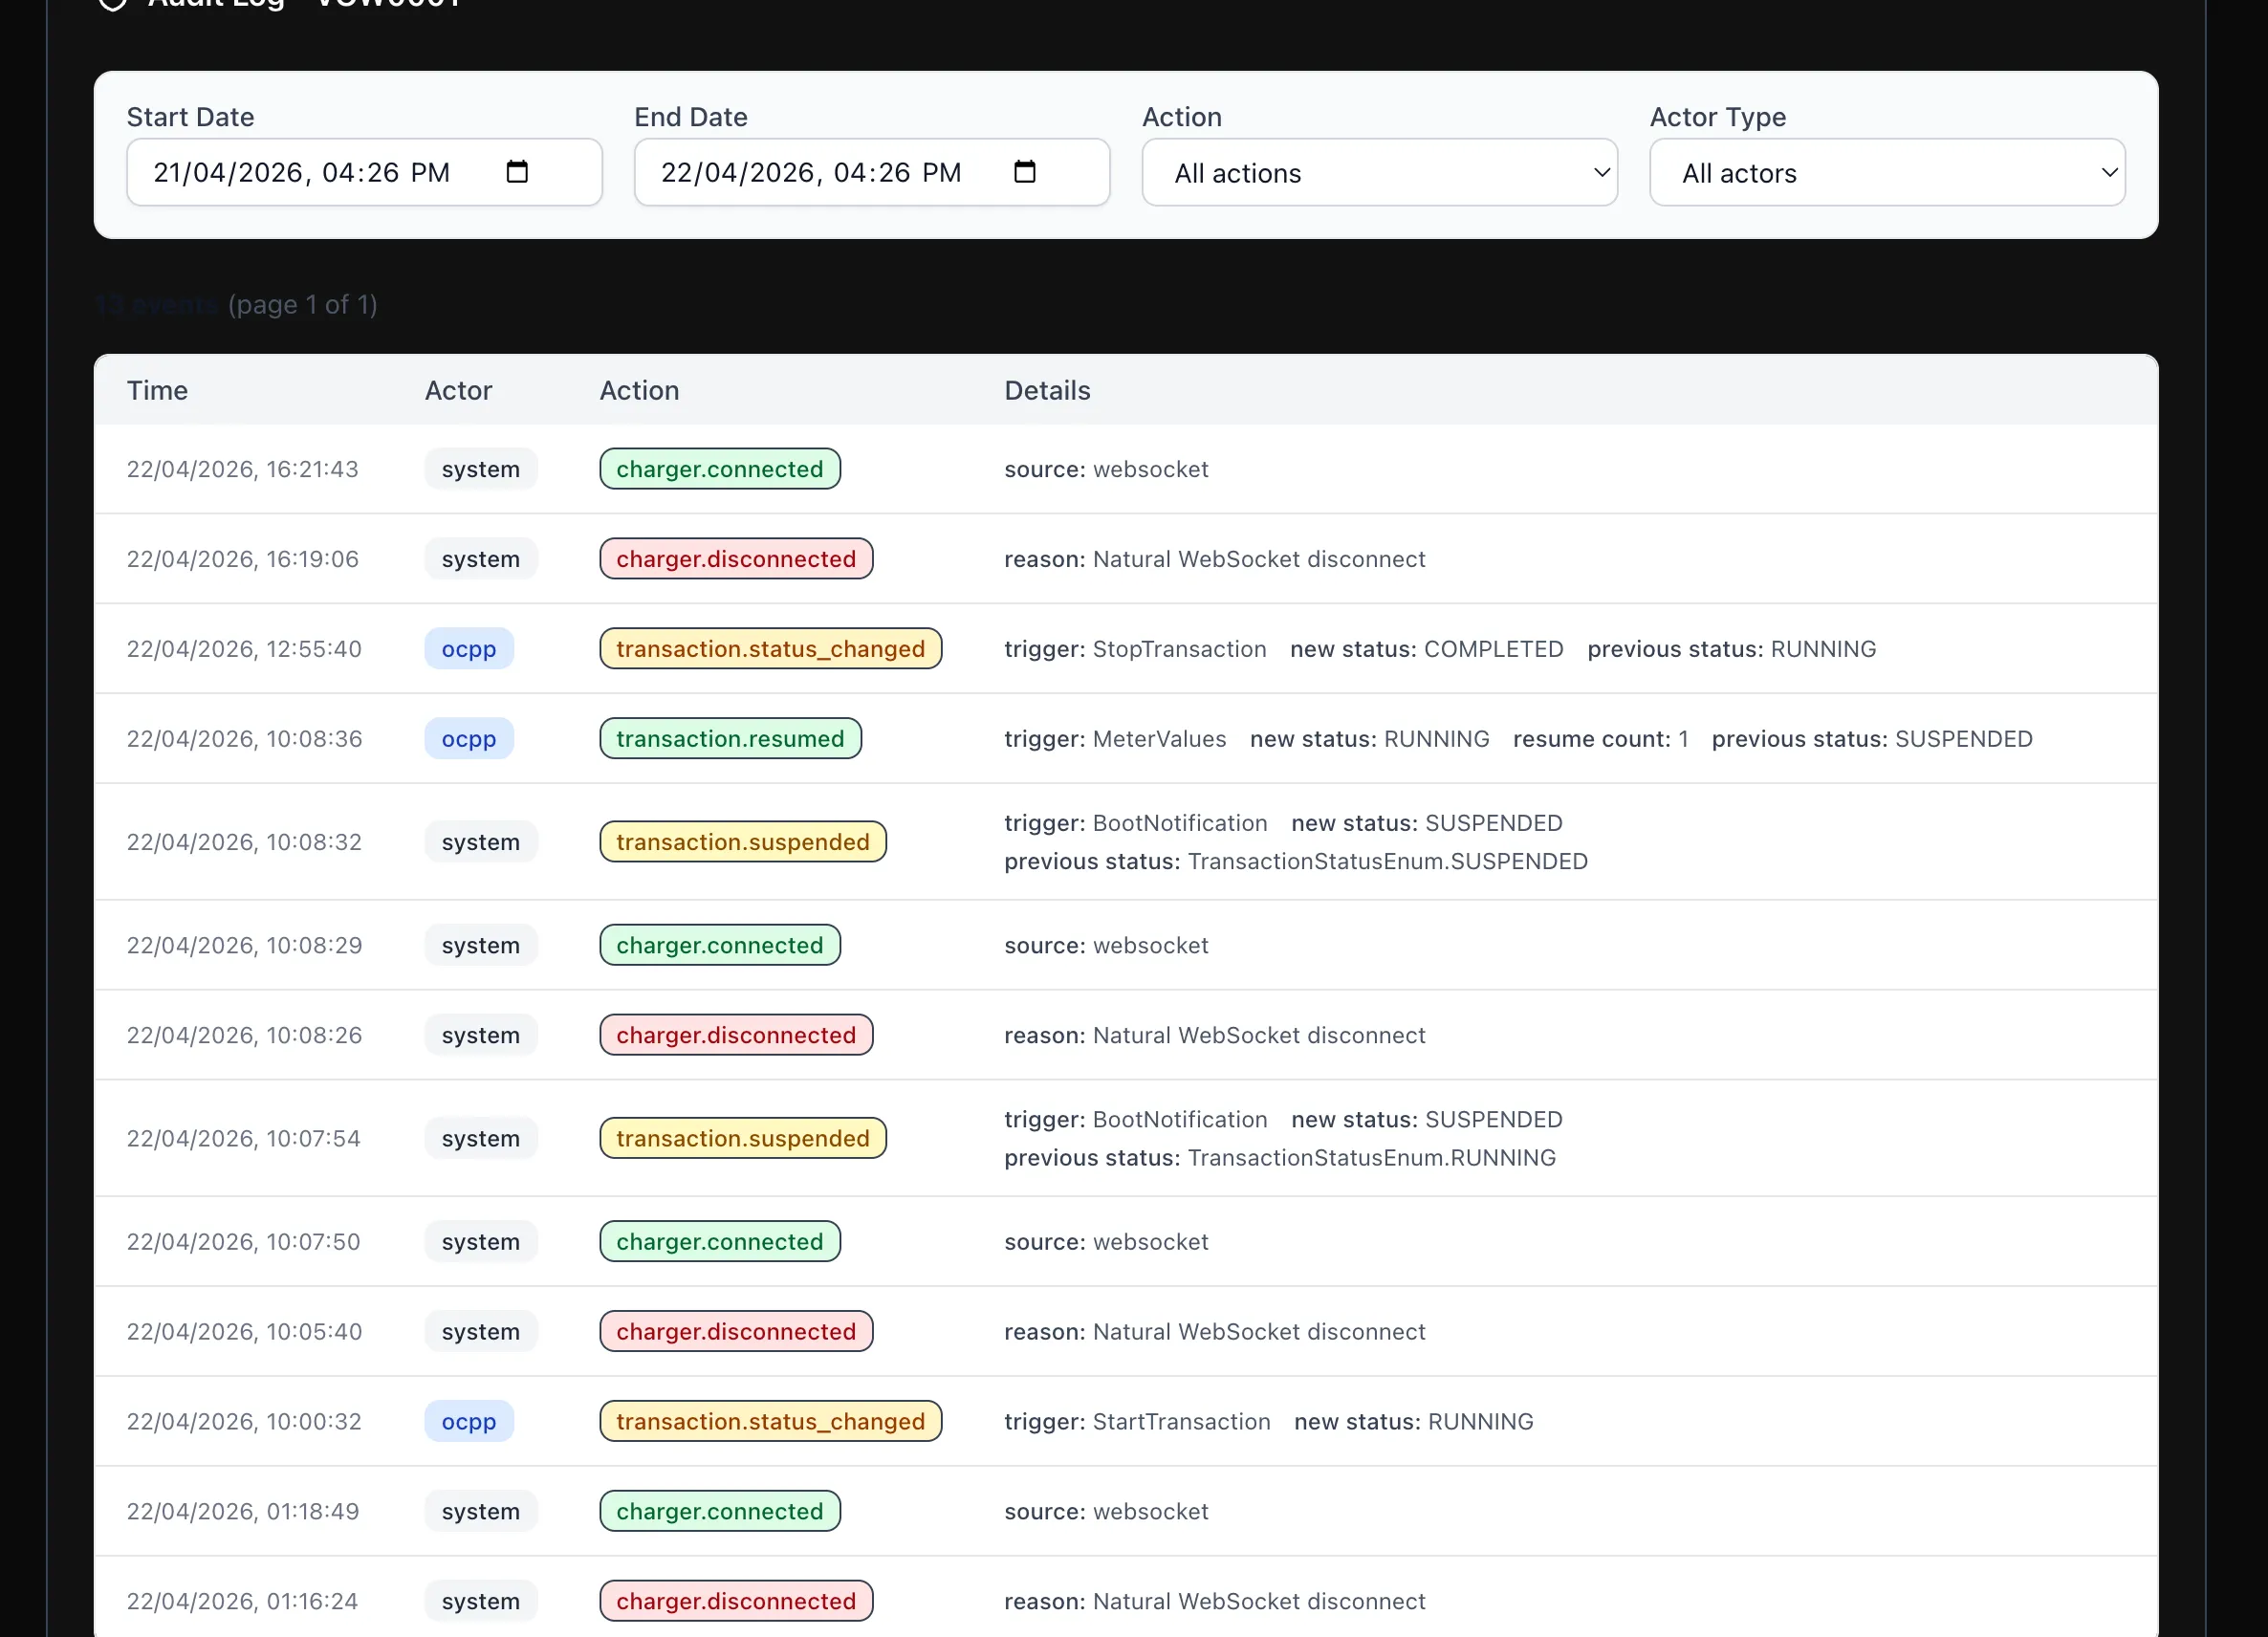Click ocpp actor tag at 10:08:36
The width and height of the screenshot is (2268, 1637).
pos(469,739)
